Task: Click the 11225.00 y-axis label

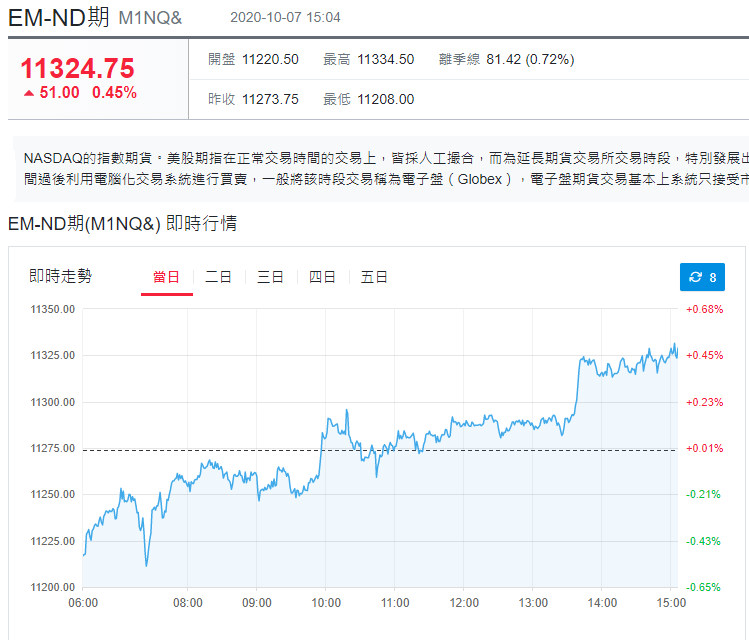Action: [x=53, y=541]
